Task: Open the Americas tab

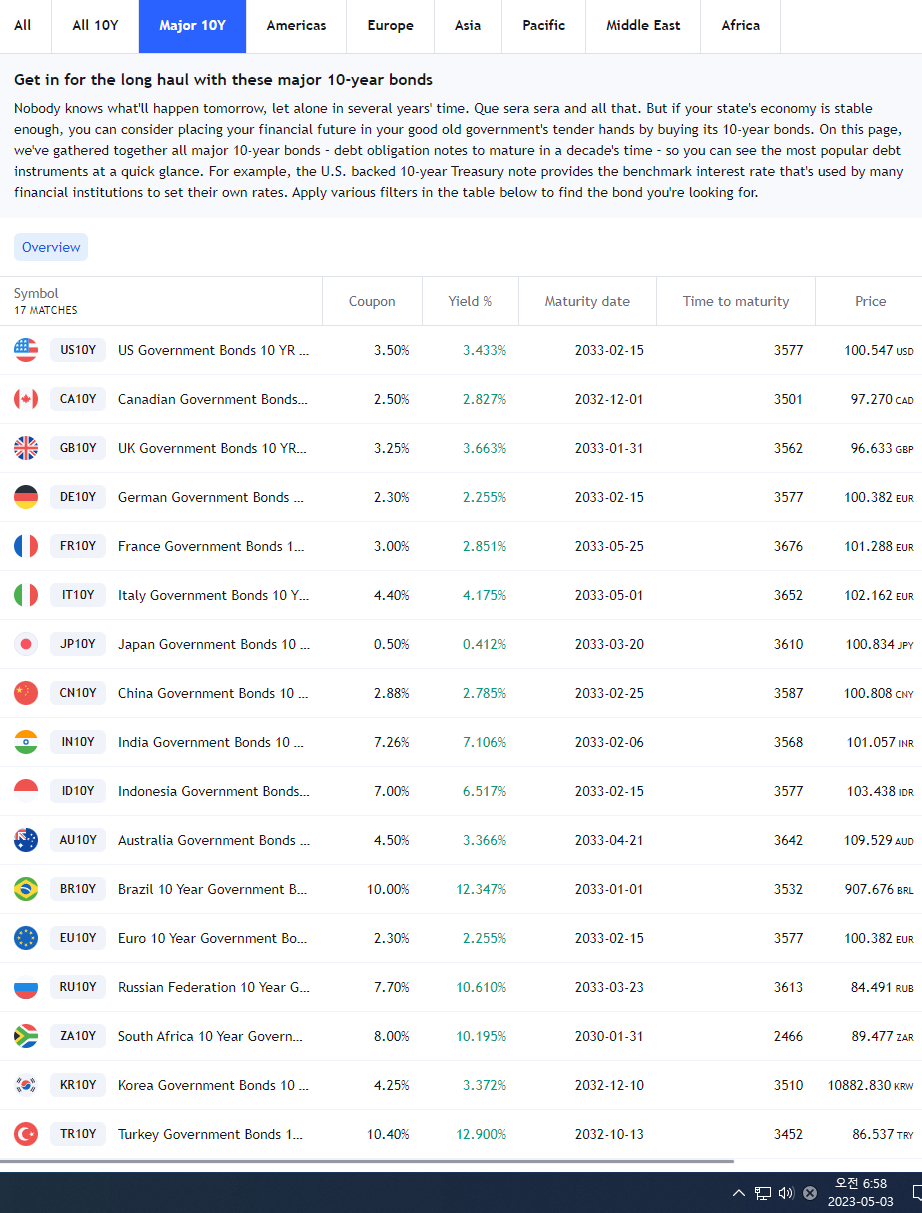Action: point(296,26)
